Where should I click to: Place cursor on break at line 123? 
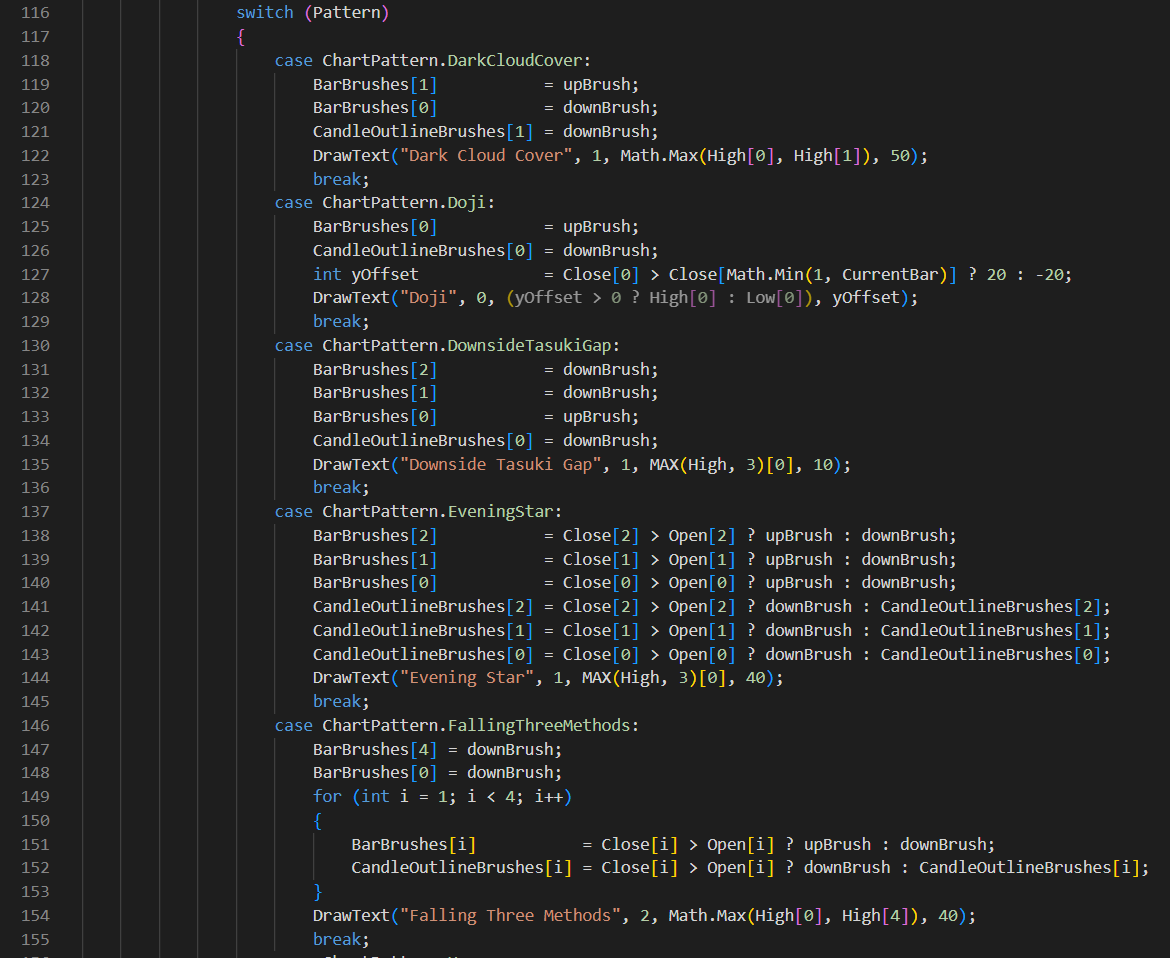coord(337,179)
